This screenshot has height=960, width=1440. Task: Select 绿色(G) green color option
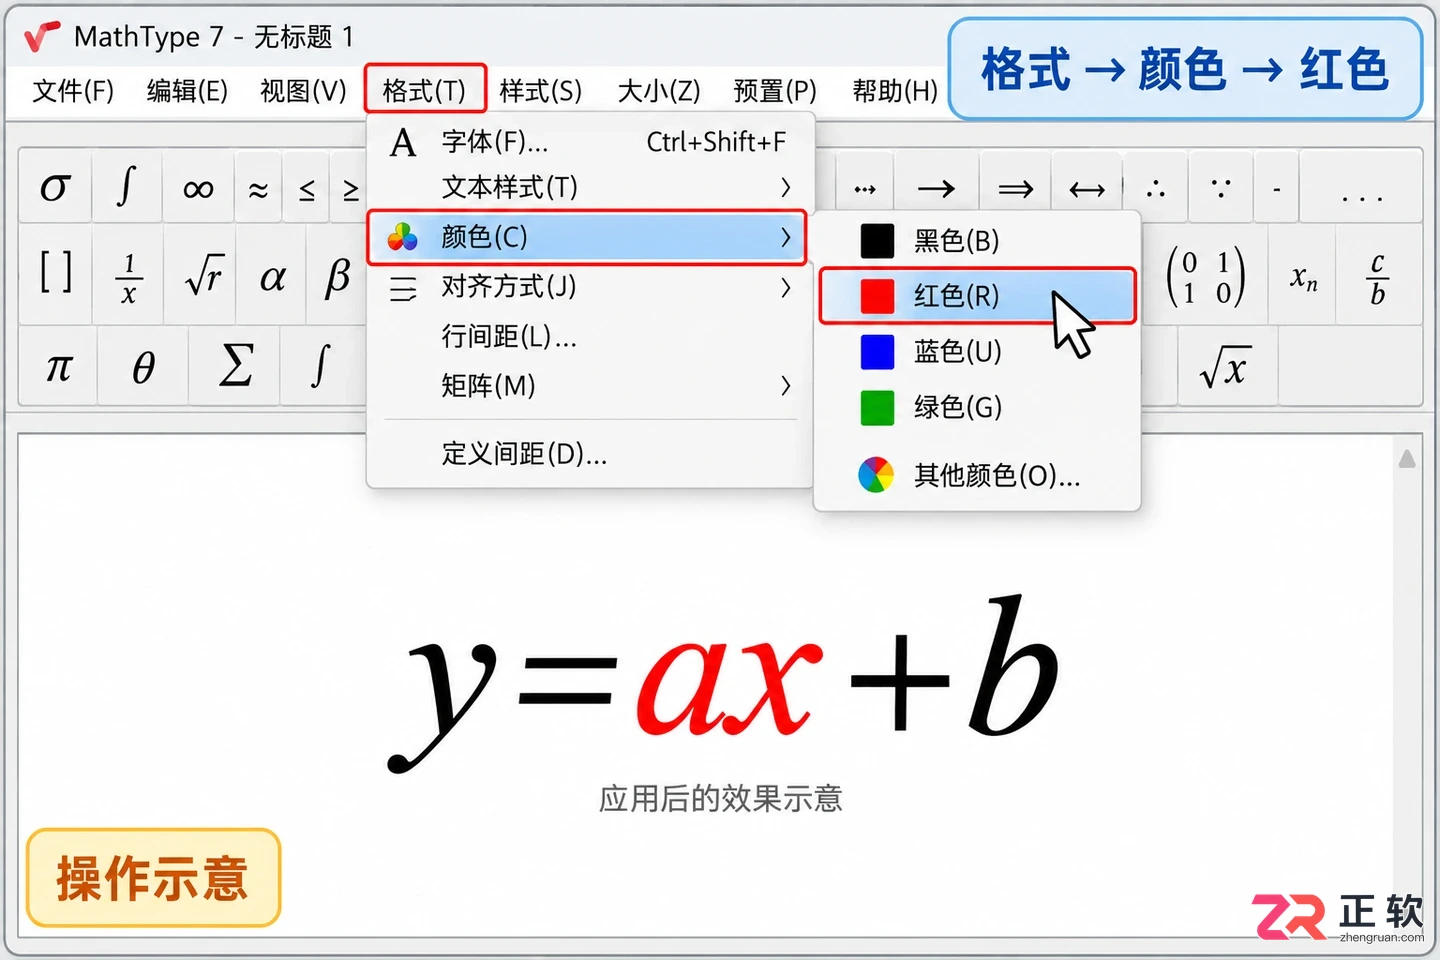tap(977, 408)
